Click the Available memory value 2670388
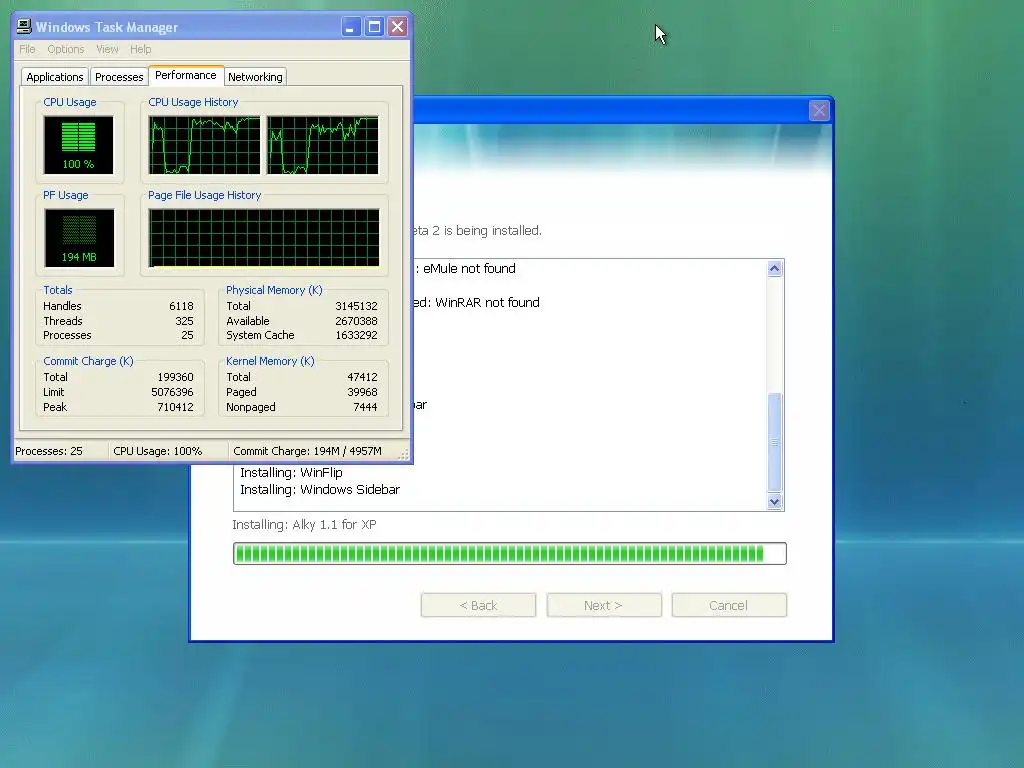This screenshot has height=768, width=1024. [x=356, y=321]
